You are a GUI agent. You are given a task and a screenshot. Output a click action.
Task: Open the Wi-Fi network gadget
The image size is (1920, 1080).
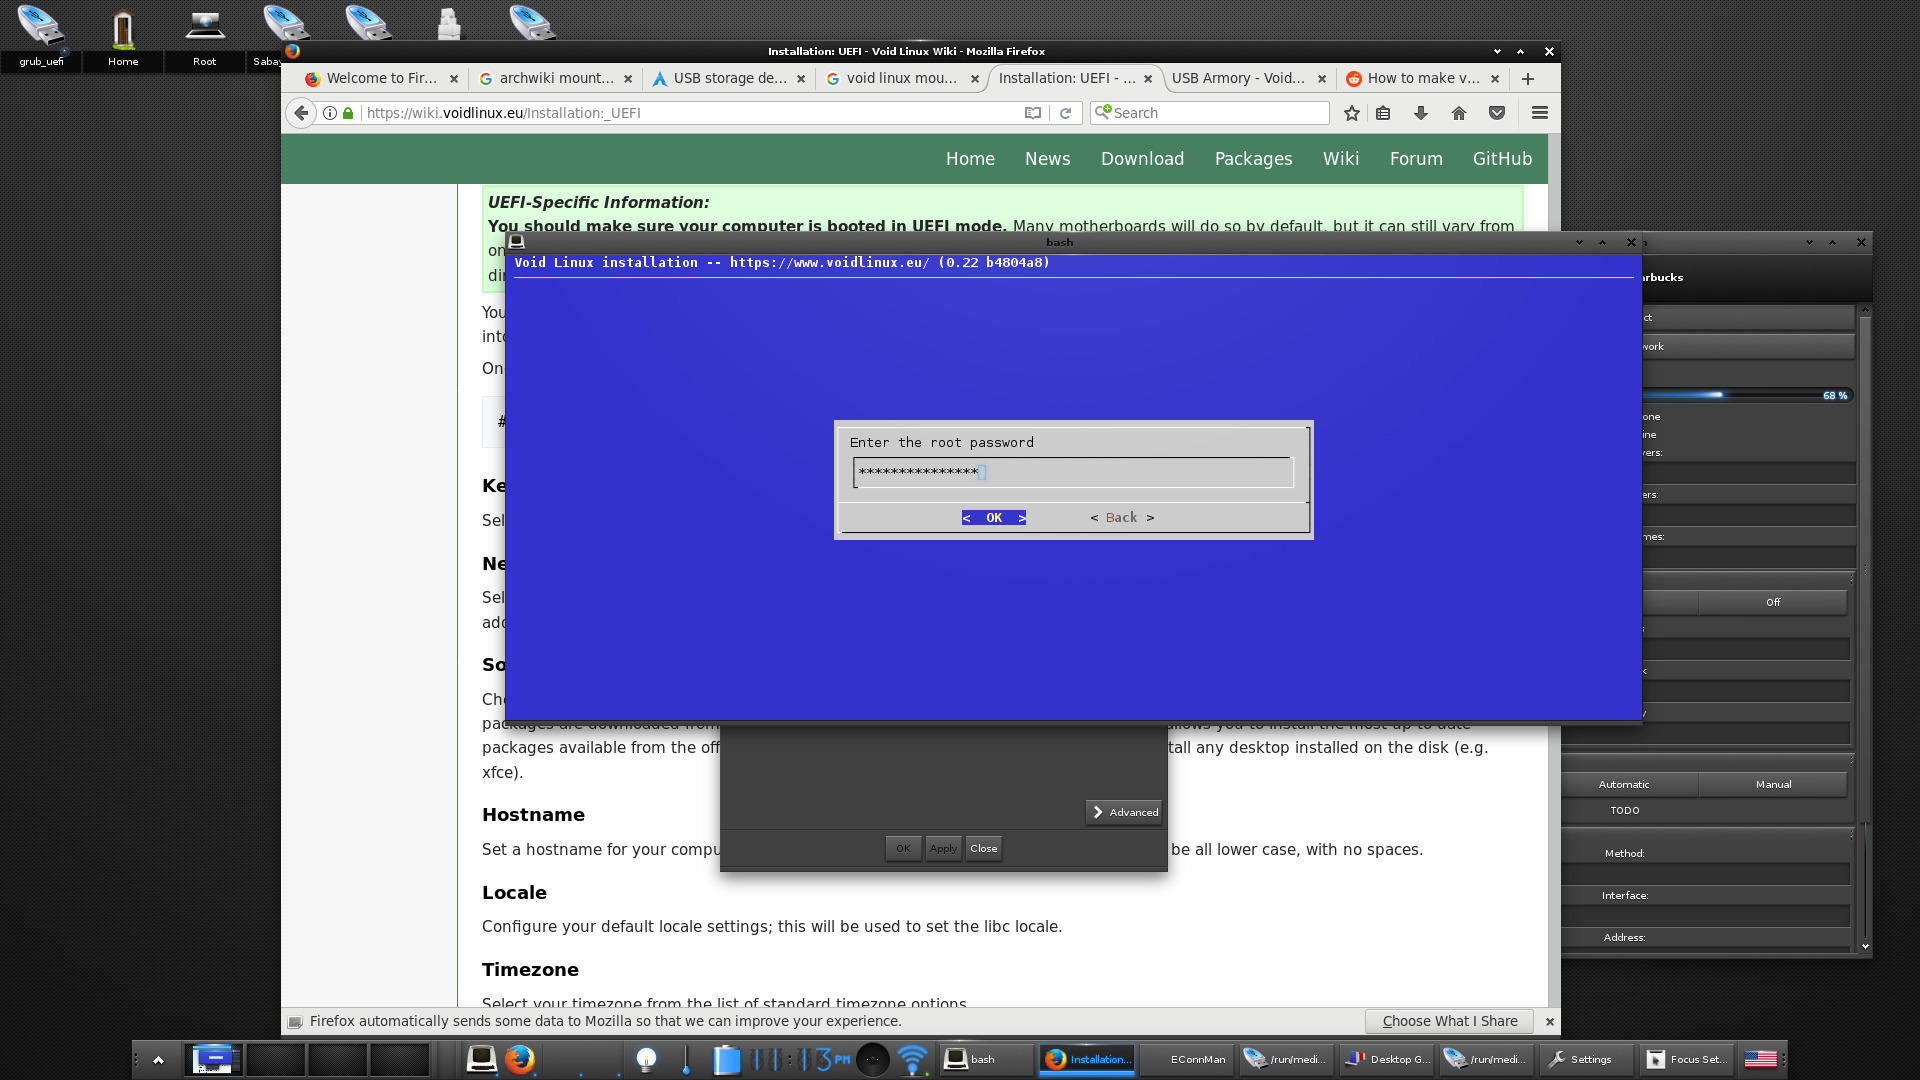pyautogui.click(x=912, y=1059)
